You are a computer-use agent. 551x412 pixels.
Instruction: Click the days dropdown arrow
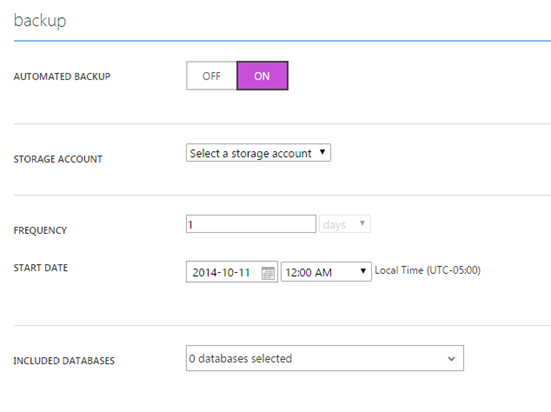coord(362,223)
